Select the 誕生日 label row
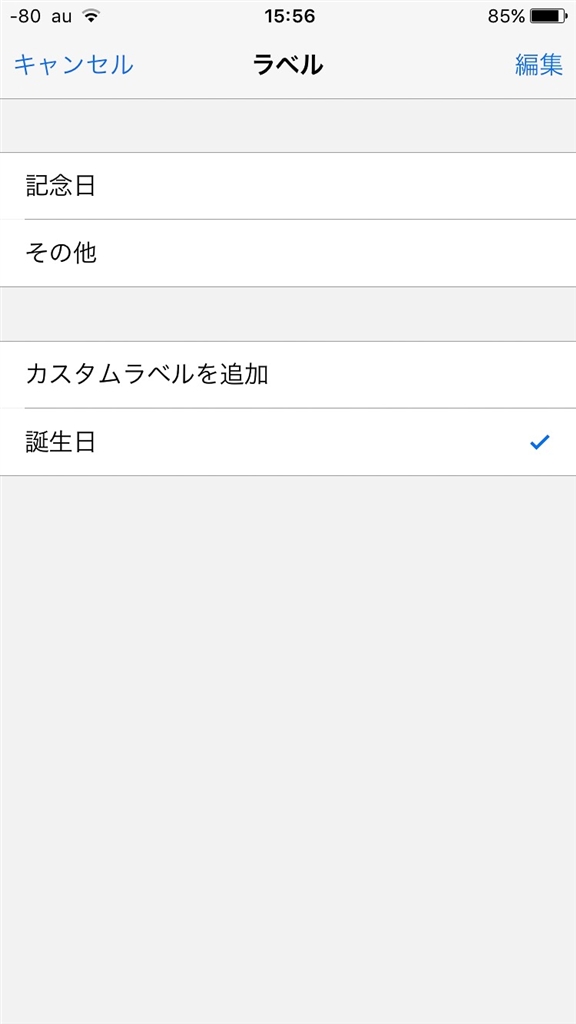Screen dimensions: 576x1024 point(288,442)
